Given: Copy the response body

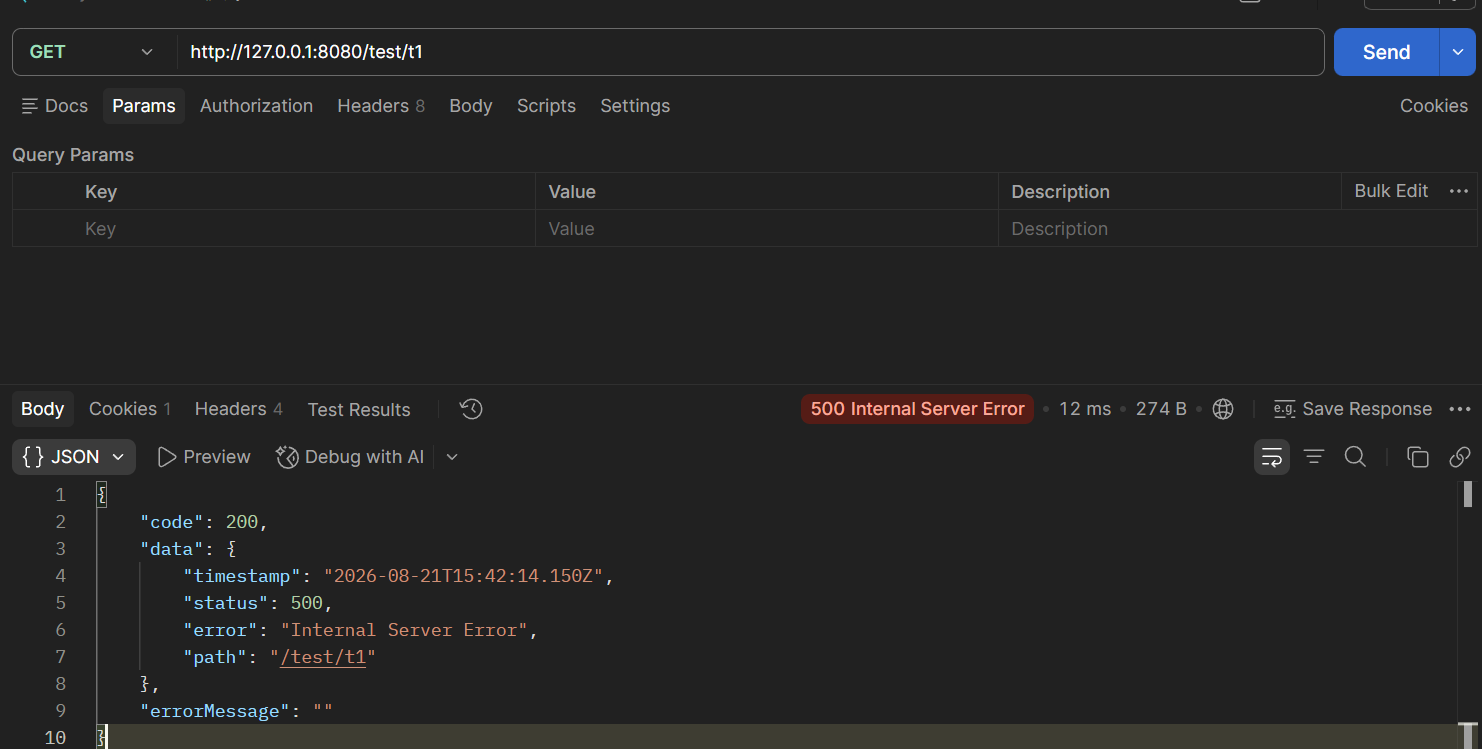Looking at the screenshot, I should (x=1418, y=457).
